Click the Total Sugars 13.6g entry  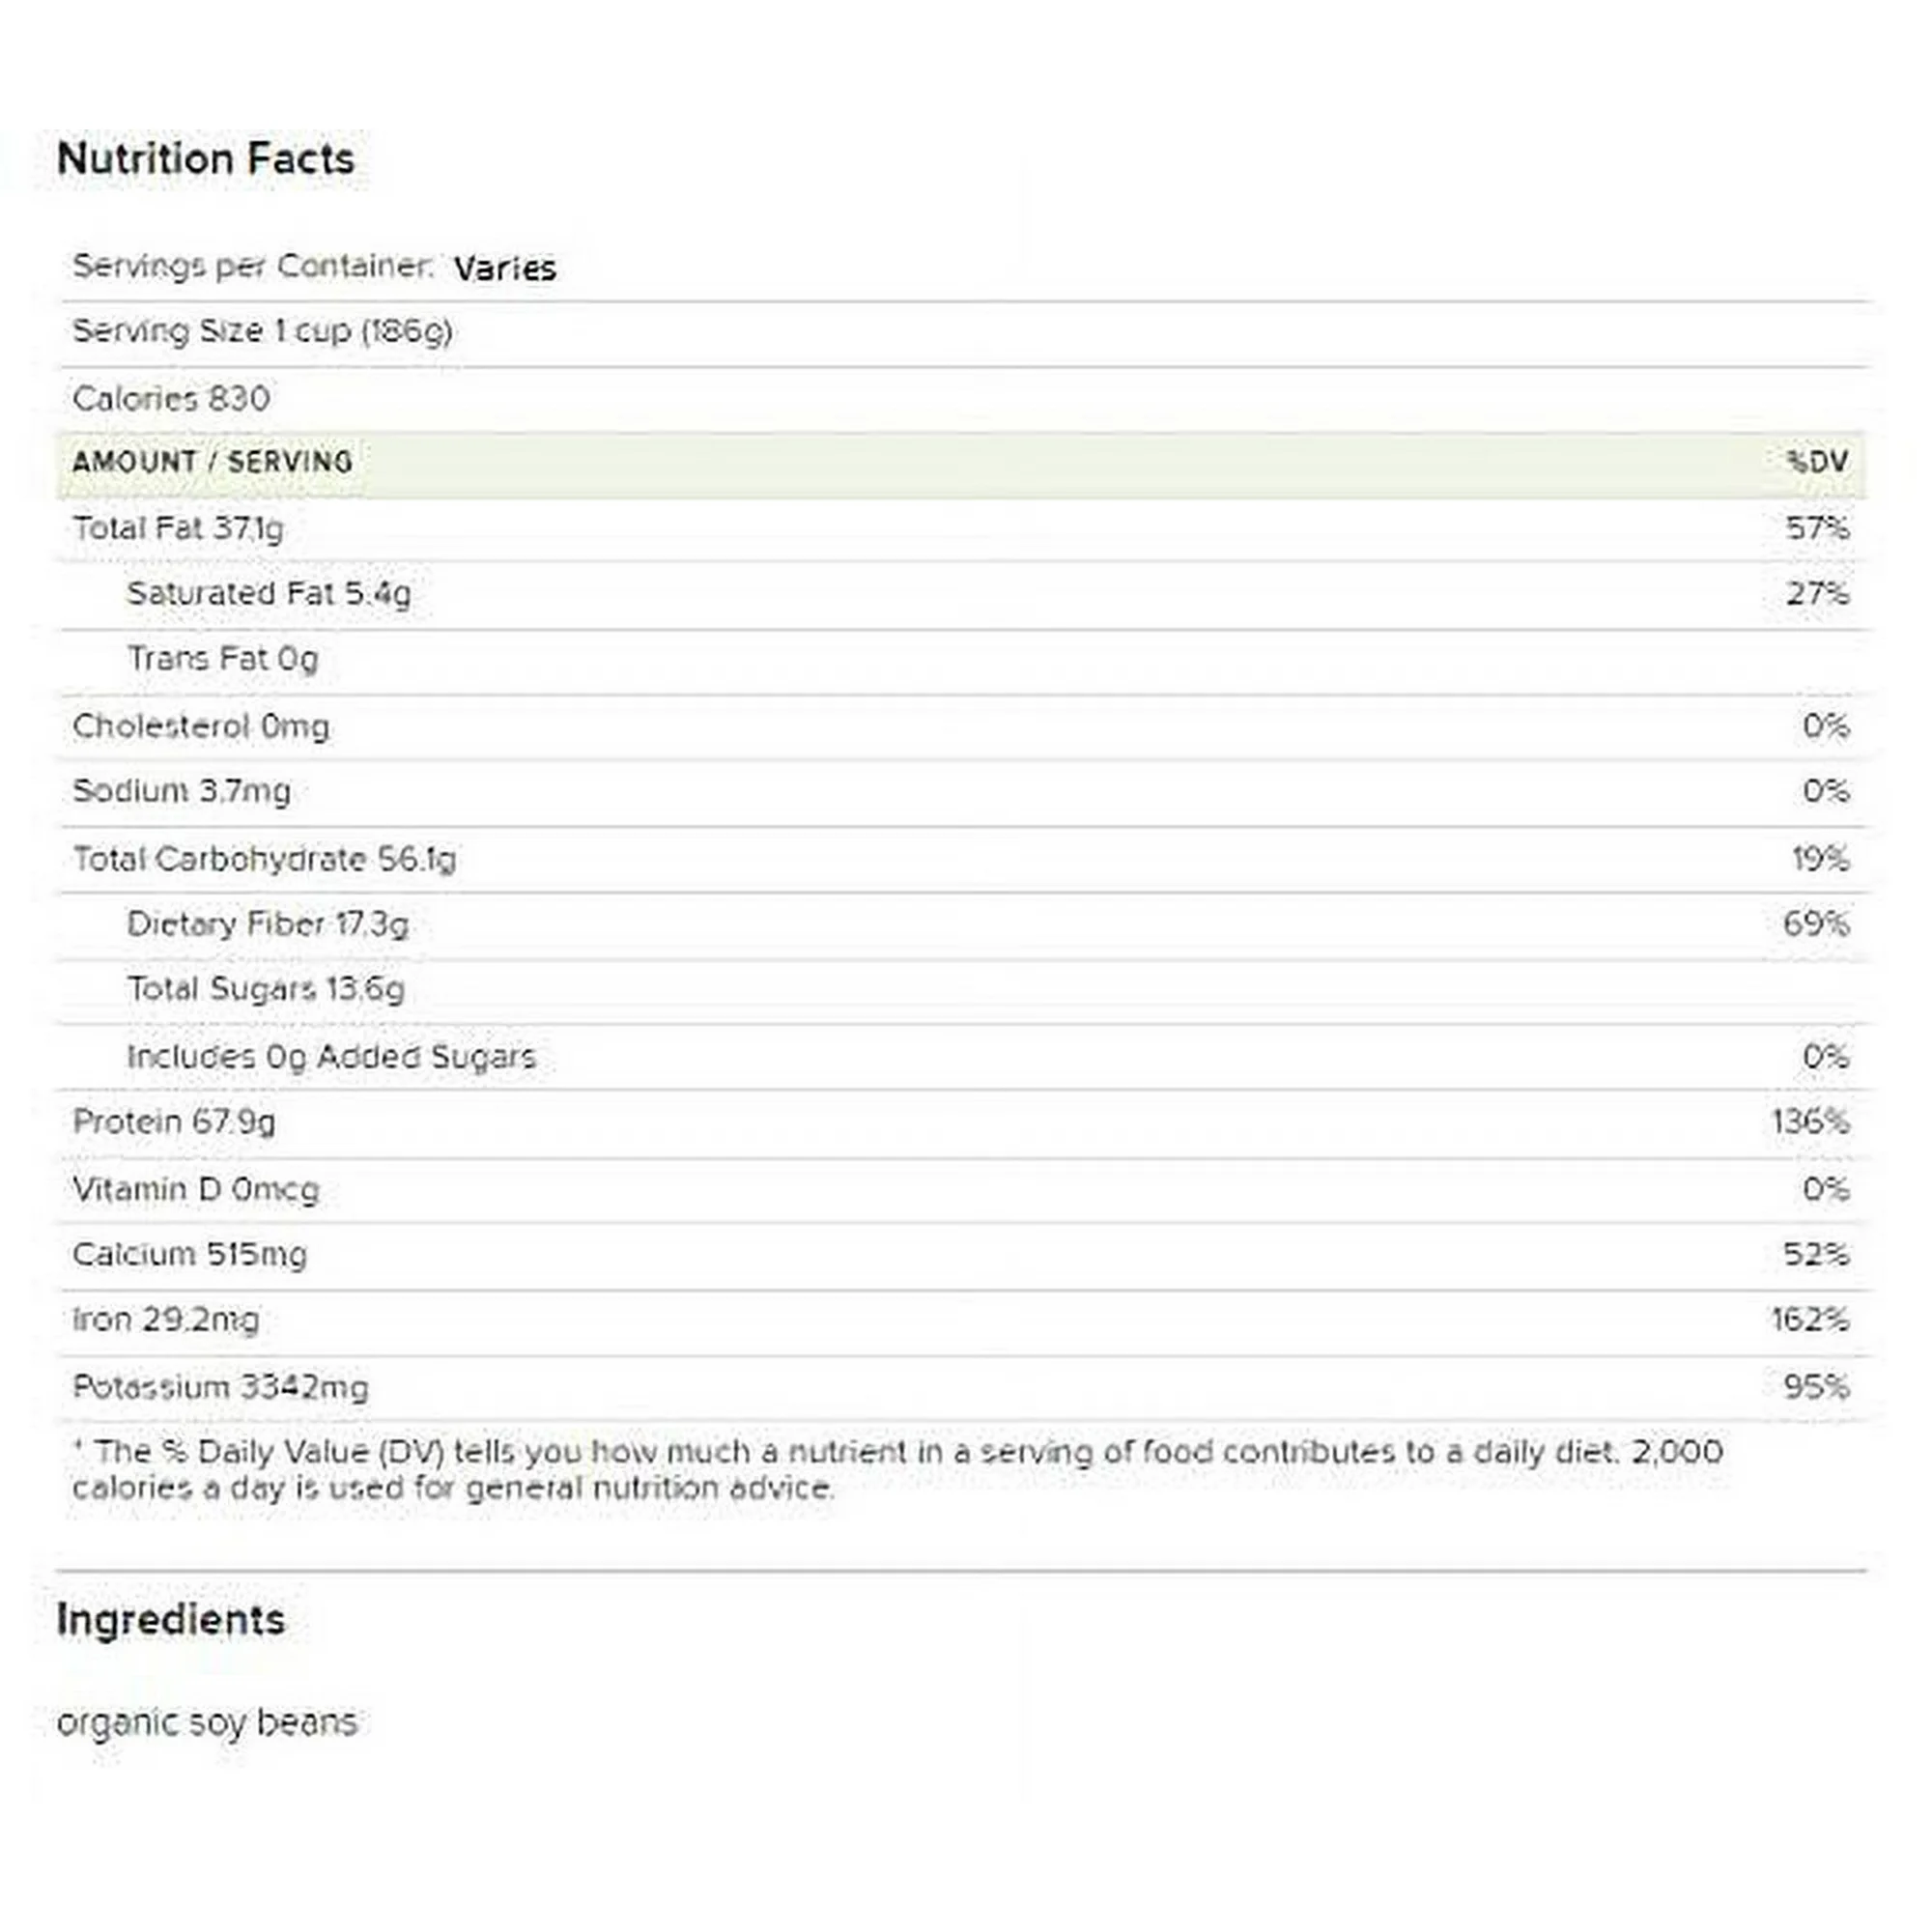pyautogui.click(x=265, y=989)
